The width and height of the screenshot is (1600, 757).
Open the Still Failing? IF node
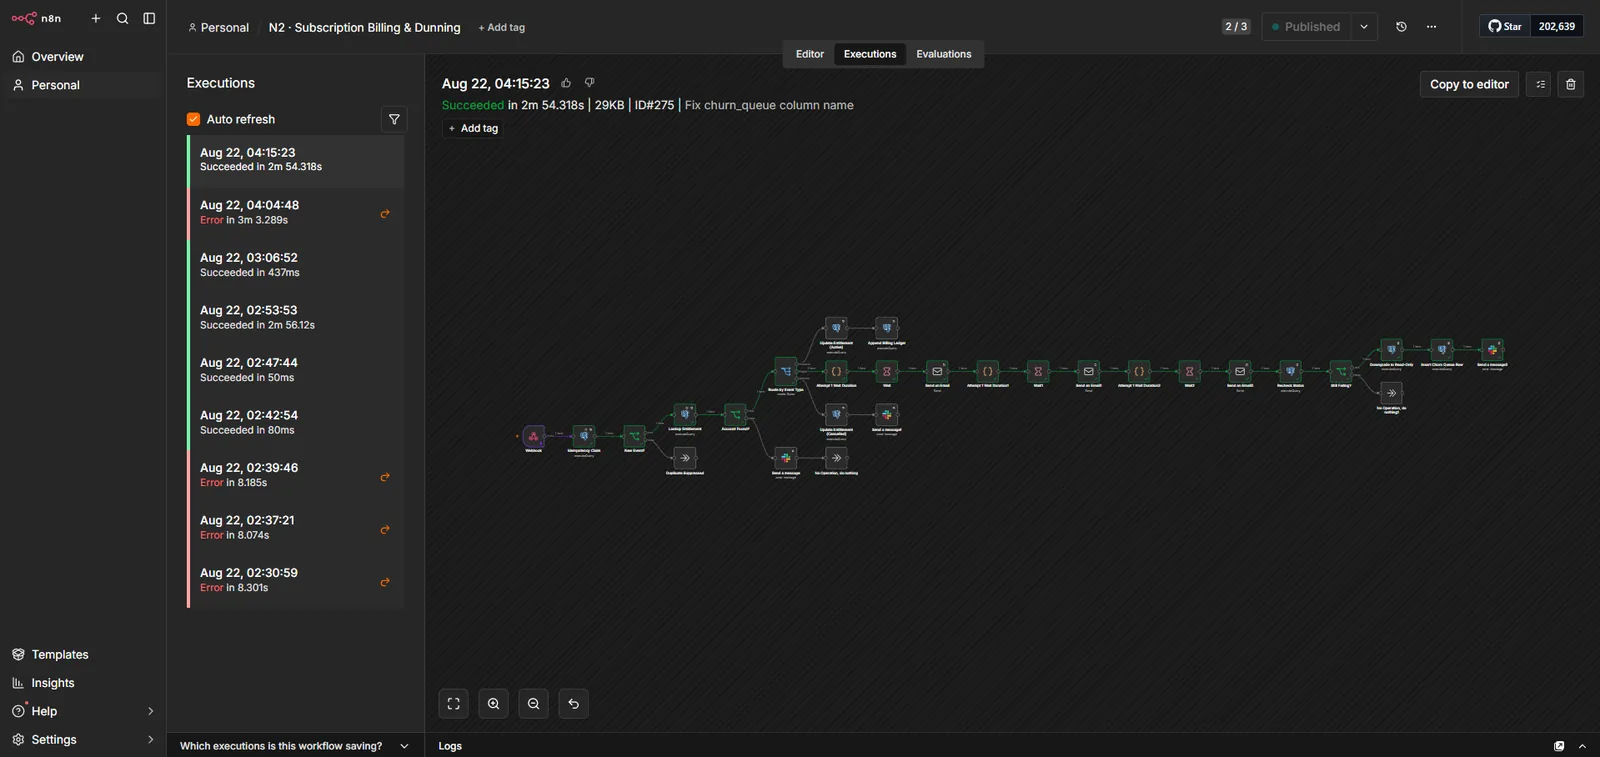1341,371
